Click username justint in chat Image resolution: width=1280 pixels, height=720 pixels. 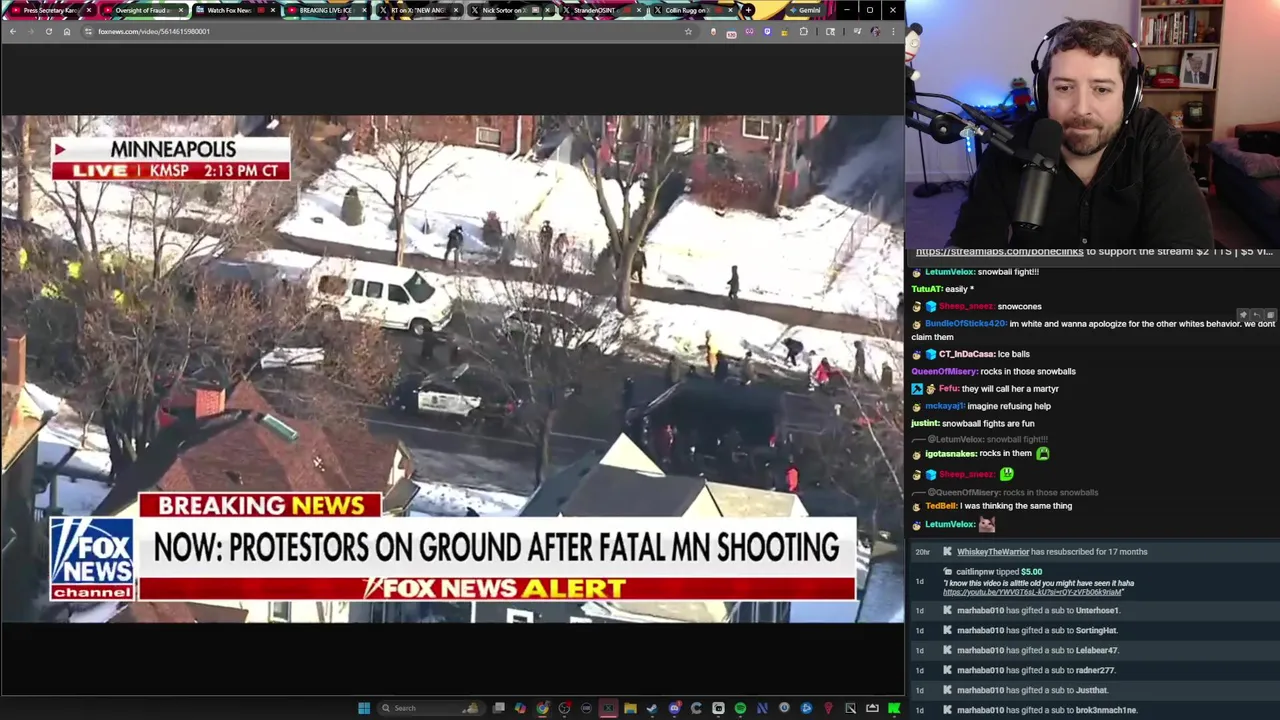[x=925, y=424]
